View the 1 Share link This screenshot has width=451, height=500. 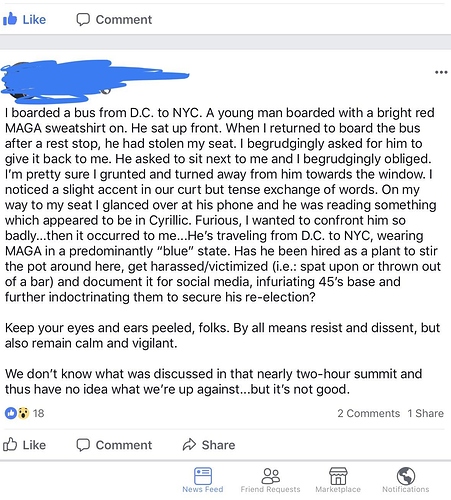[x=426, y=413]
